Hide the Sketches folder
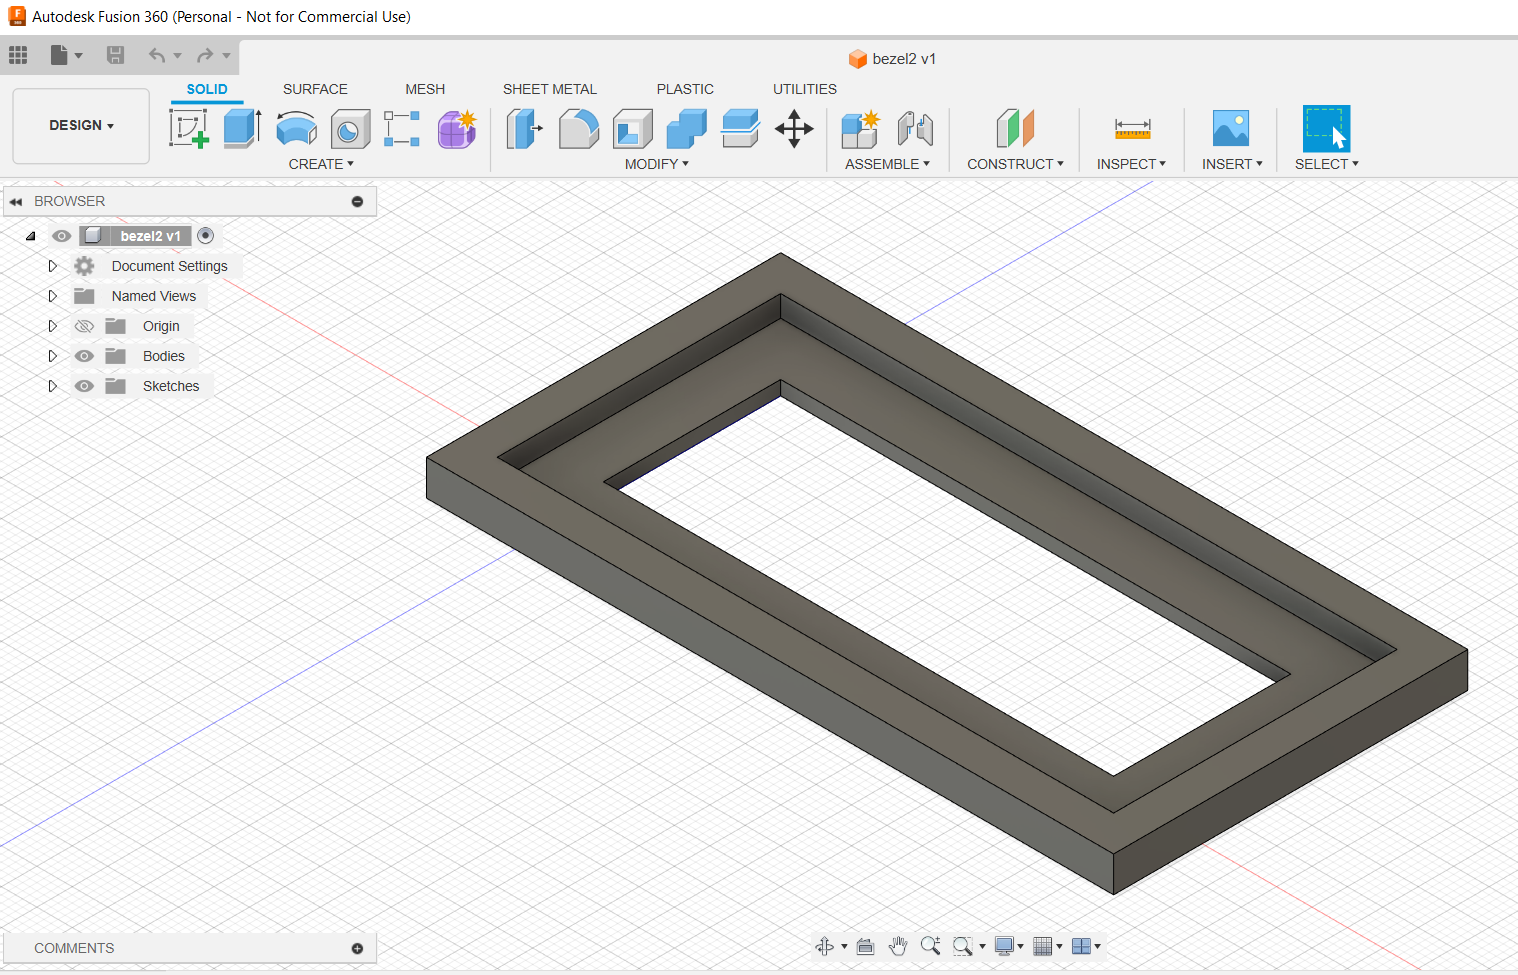The width and height of the screenshot is (1518, 975). 84,386
